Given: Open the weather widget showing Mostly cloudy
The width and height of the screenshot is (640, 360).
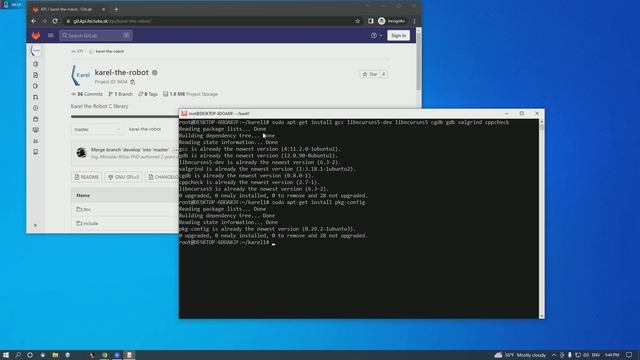Looking at the screenshot, I should pos(520,355).
